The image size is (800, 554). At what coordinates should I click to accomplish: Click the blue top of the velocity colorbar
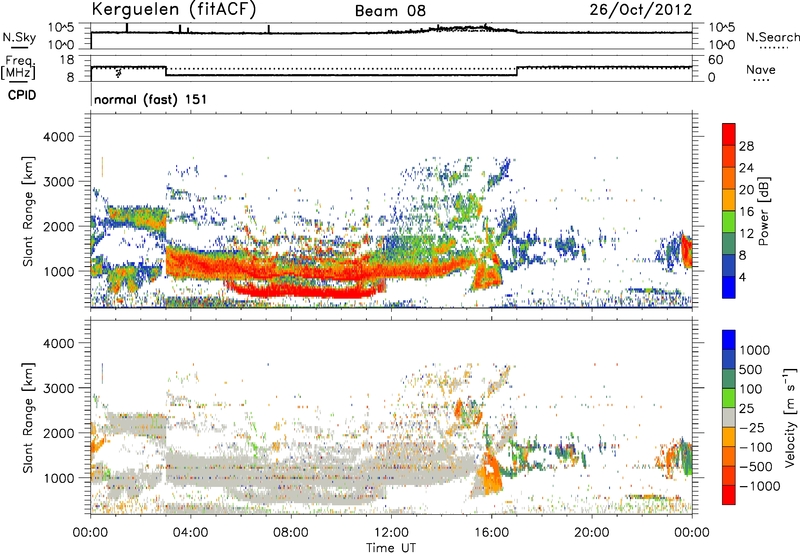729,340
